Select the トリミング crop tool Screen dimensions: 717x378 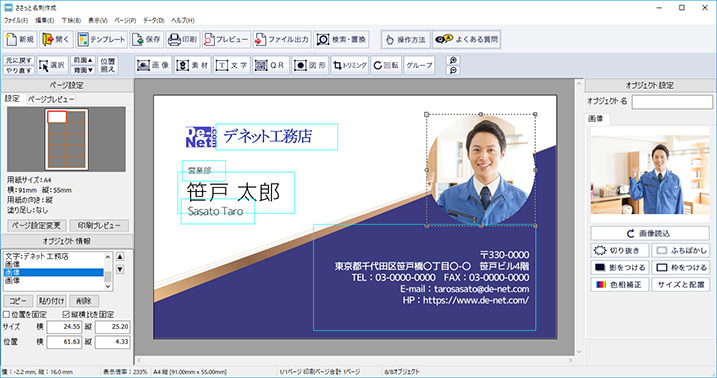(x=350, y=65)
